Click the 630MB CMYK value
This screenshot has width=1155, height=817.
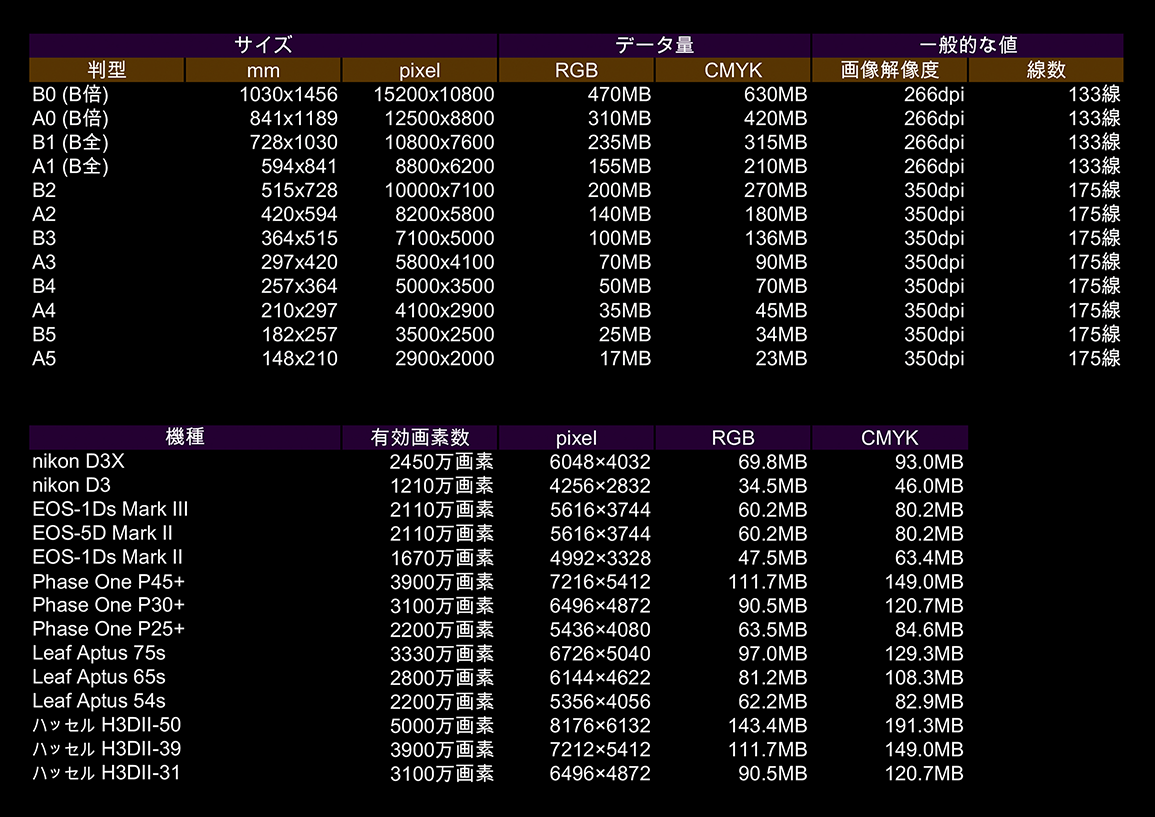pyautogui.click(x=776, y=94)
